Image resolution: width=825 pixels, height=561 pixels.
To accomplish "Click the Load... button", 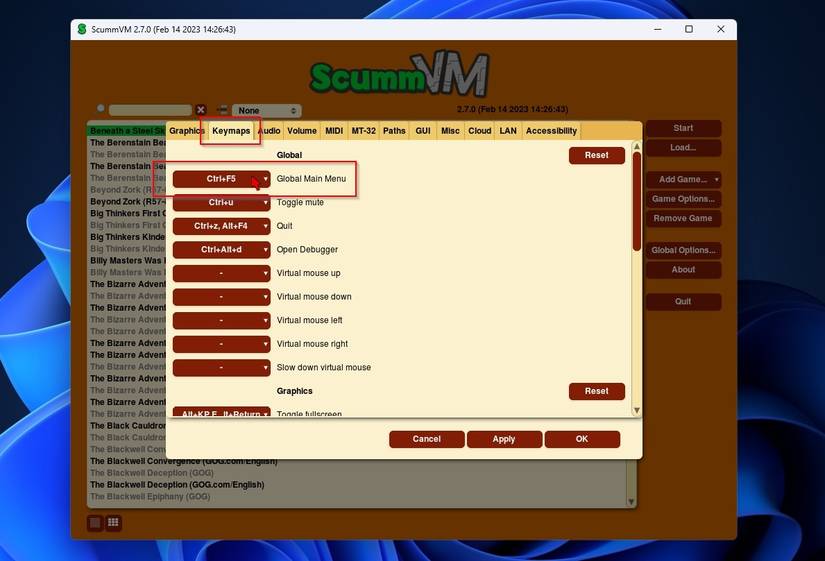I will pyautogui.click(x=683, y=148).
